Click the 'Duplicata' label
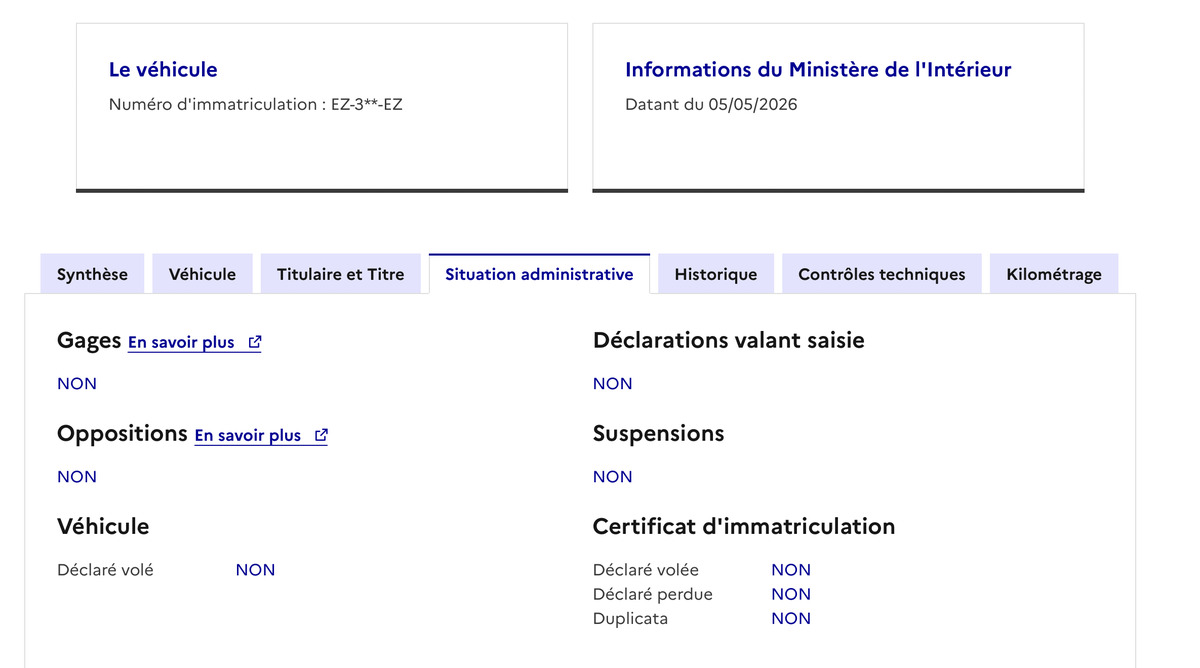The width and height of the screenshot is (1200, 668). (x=630, y=618)
